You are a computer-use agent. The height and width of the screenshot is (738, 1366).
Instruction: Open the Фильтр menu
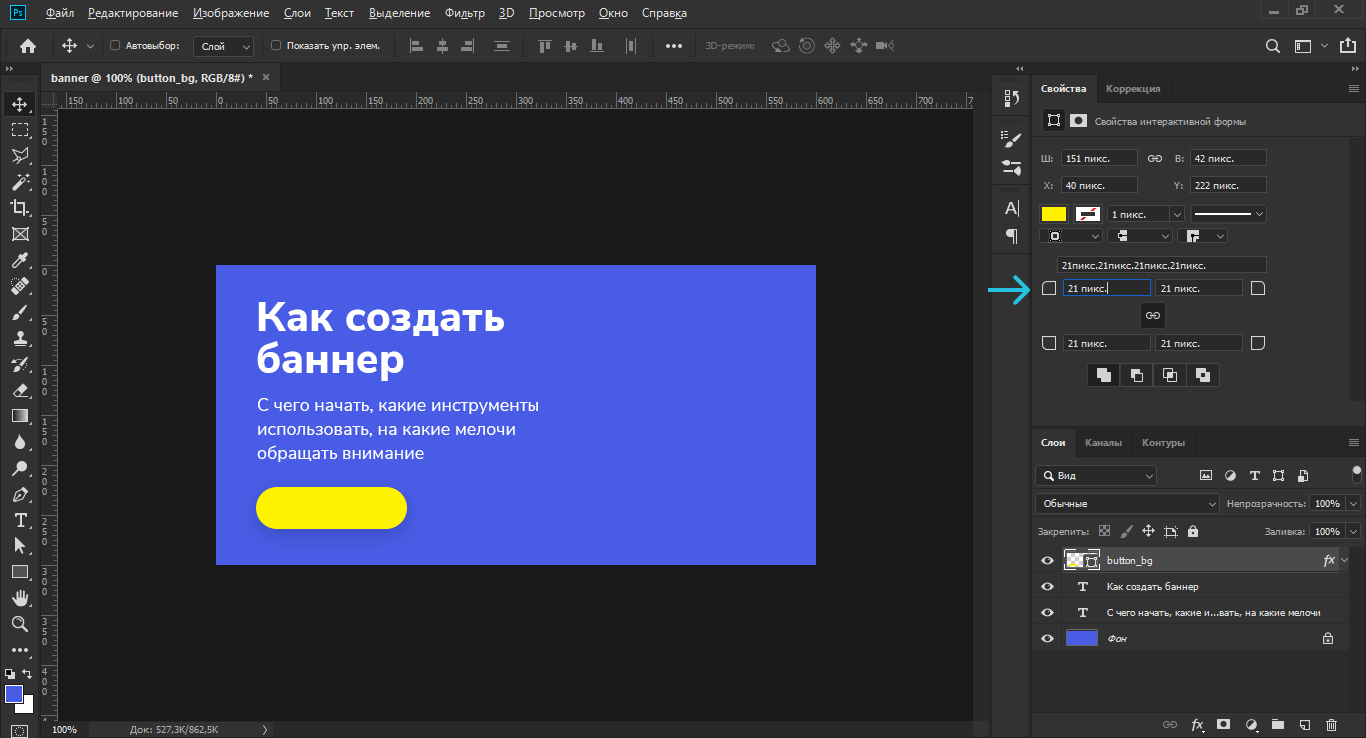tap(465, 13)
